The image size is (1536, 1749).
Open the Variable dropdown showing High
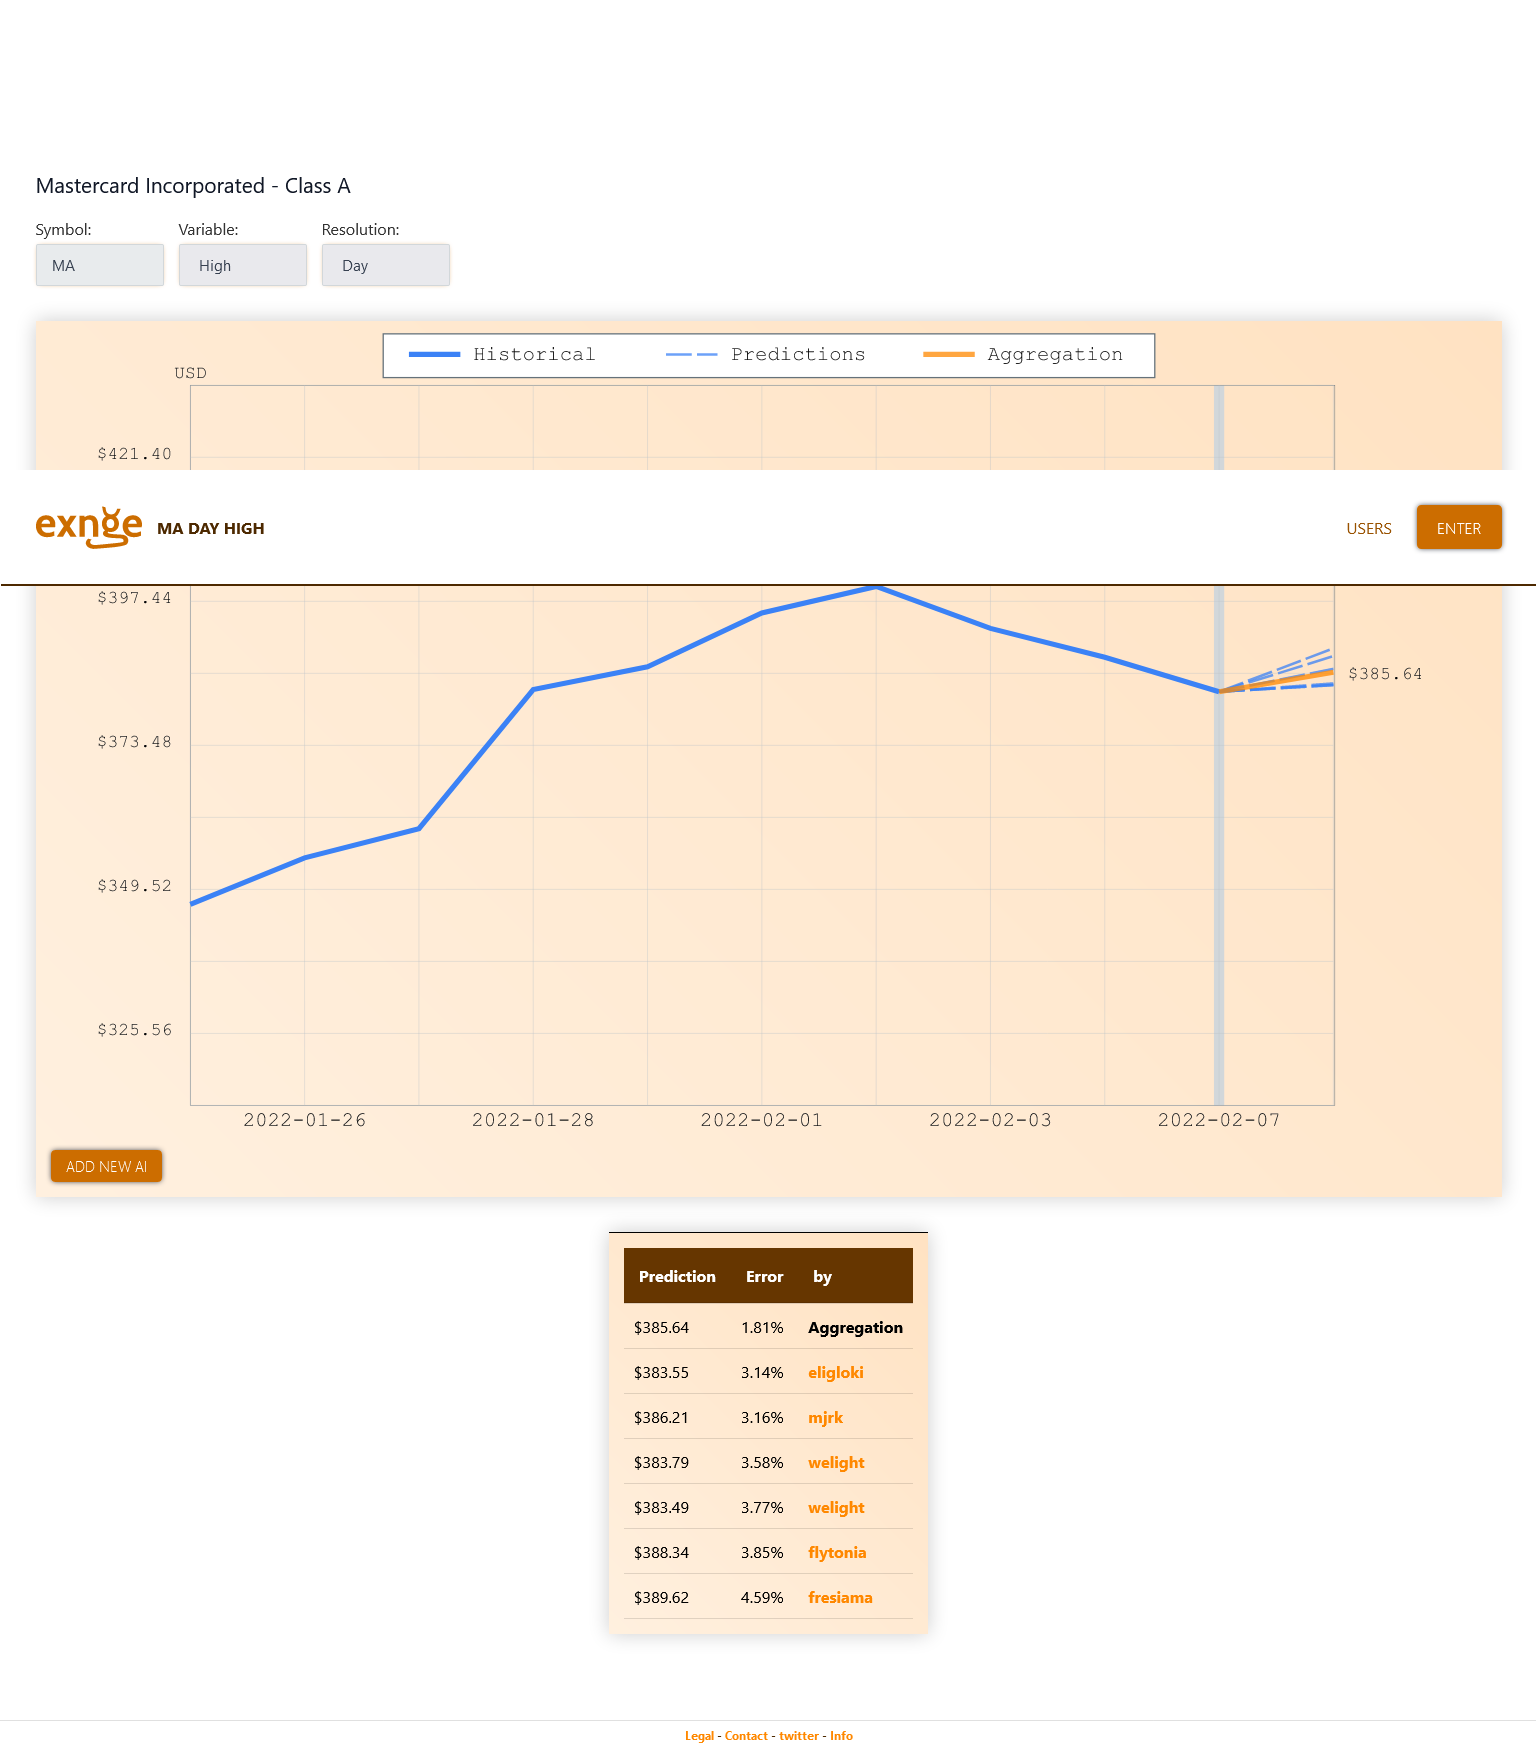point(243,265)
